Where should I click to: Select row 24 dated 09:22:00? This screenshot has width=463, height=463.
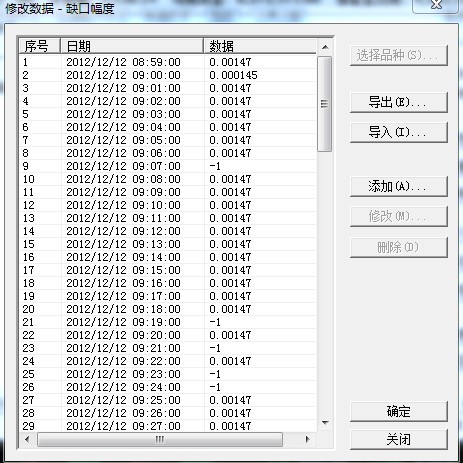click(168, 361)
